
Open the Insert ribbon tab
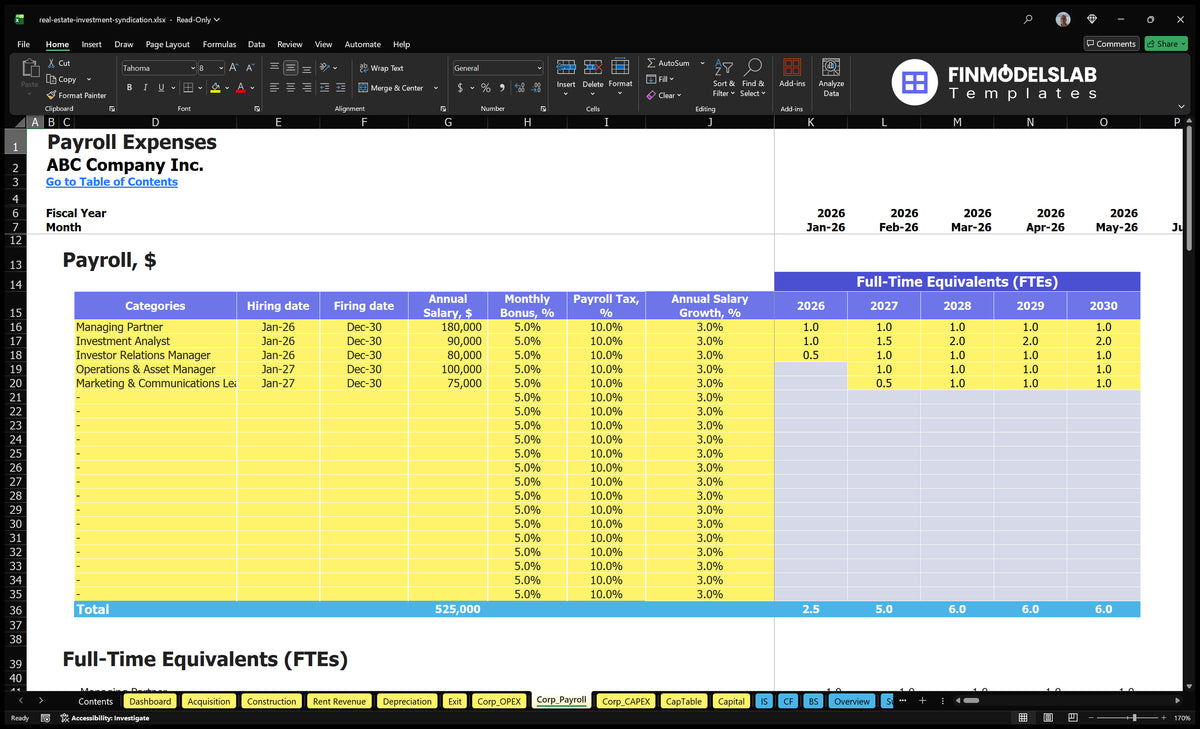coord(91,44)
